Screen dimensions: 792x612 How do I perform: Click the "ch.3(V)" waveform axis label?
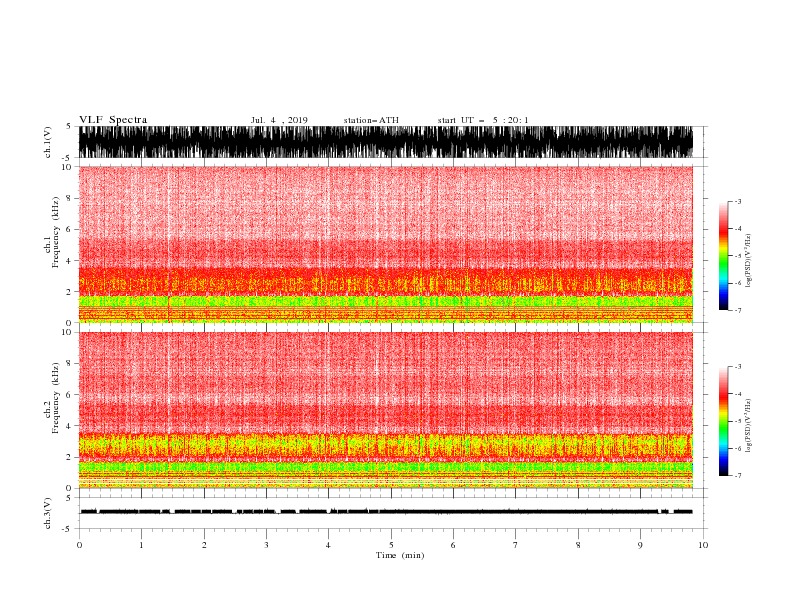point(48,513)
